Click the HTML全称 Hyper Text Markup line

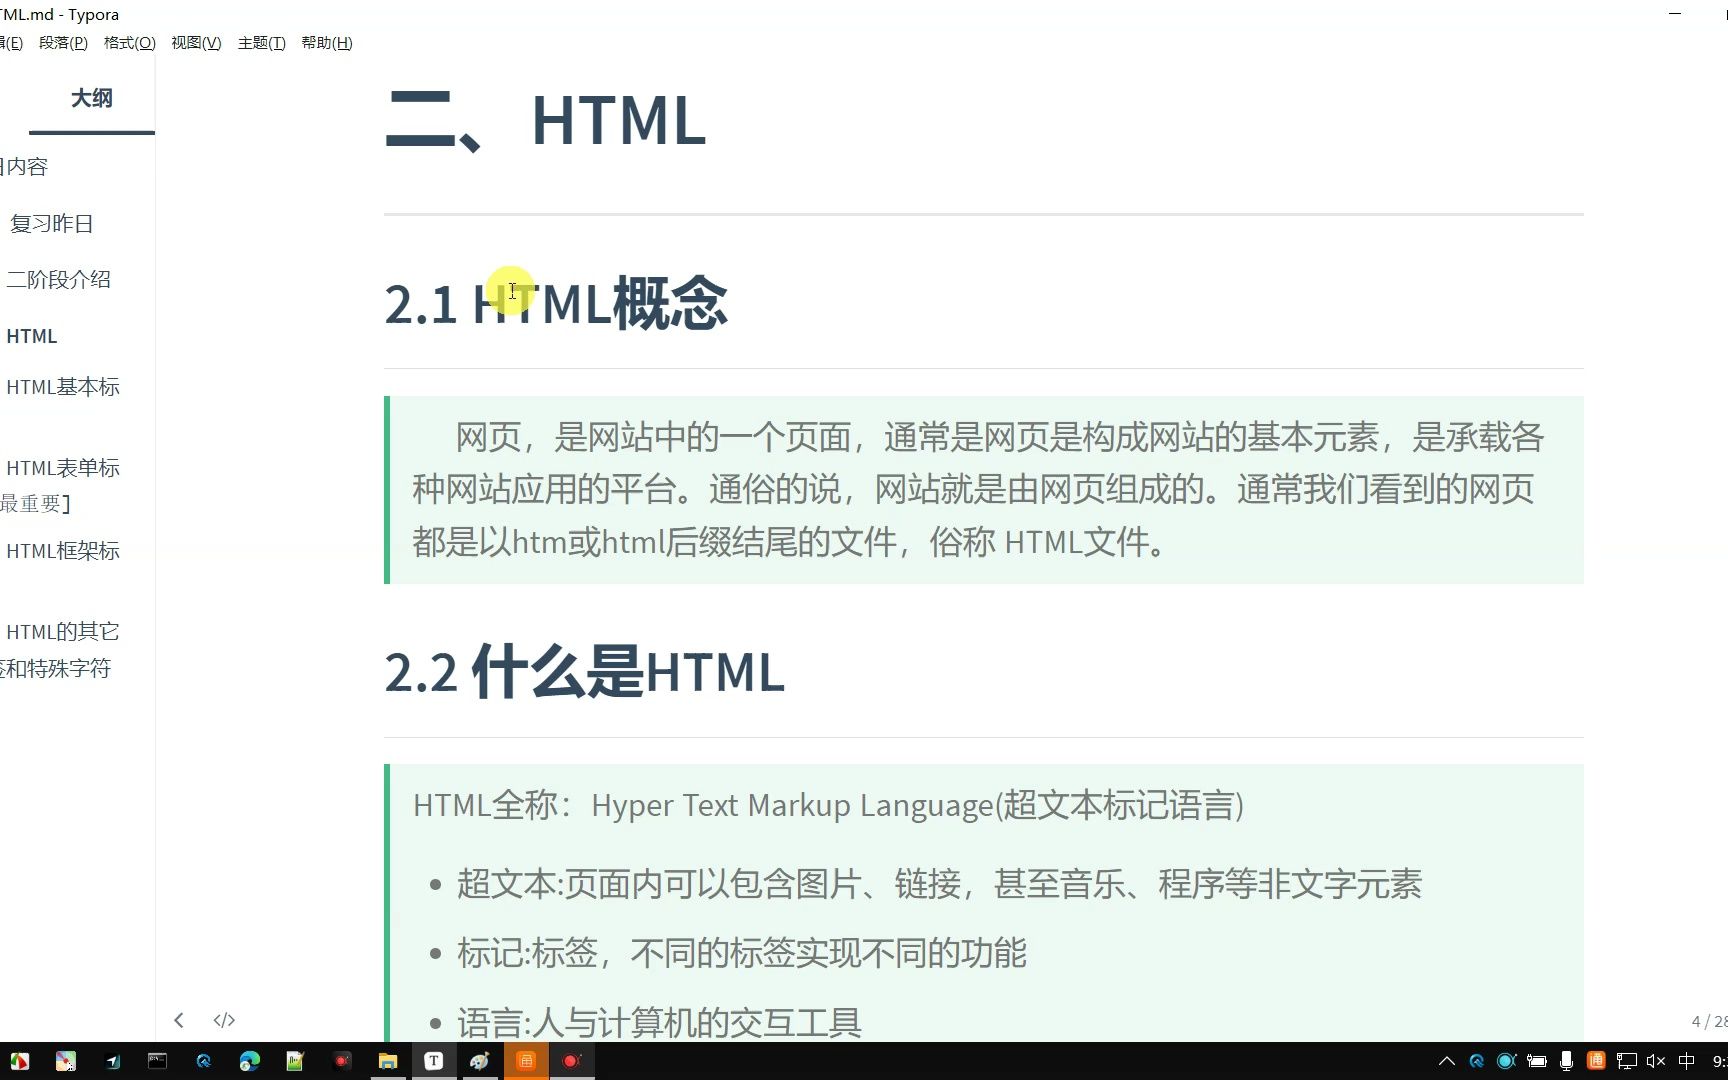pyautogui.click(x=829, y=805)
